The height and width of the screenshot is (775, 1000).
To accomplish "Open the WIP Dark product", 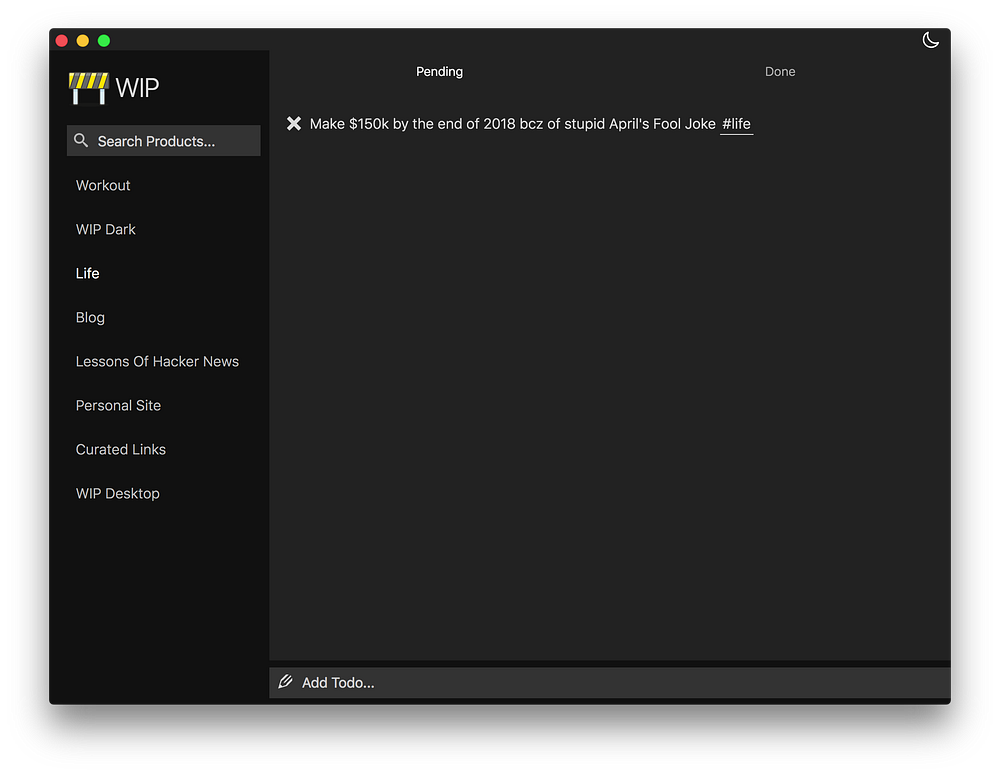I will (x=105, y=229).
